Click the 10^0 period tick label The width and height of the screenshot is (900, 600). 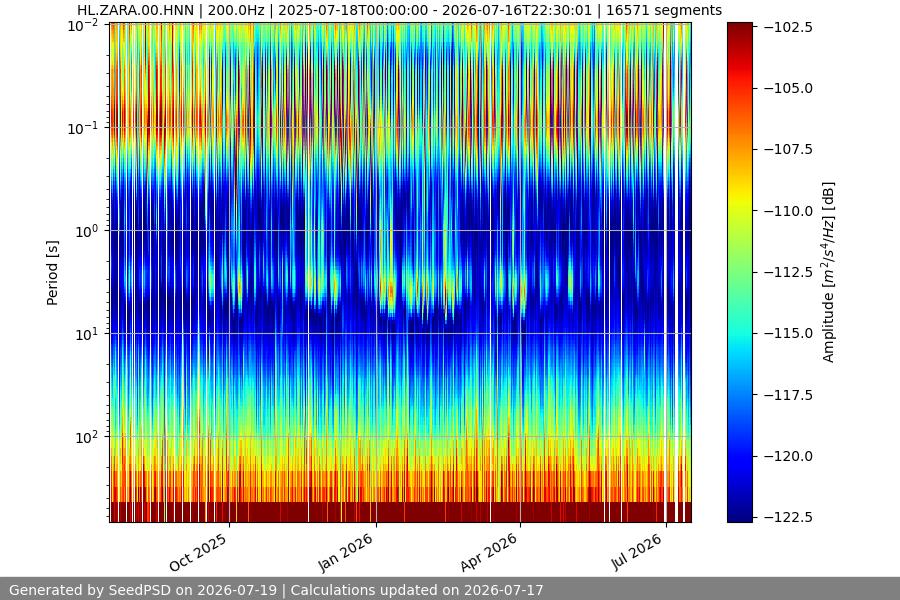click(x=87, y=231)
